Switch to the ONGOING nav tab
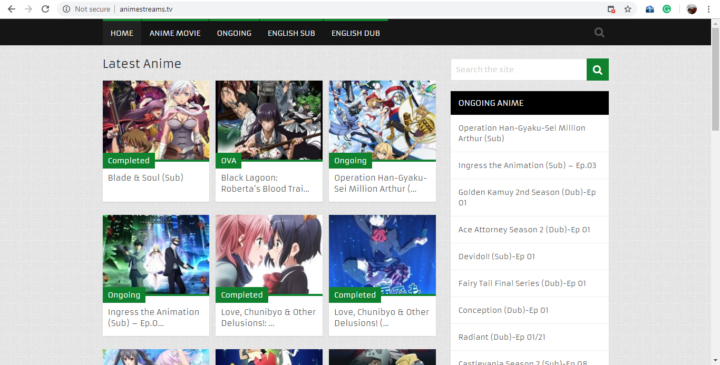 (x=234, y=33)
